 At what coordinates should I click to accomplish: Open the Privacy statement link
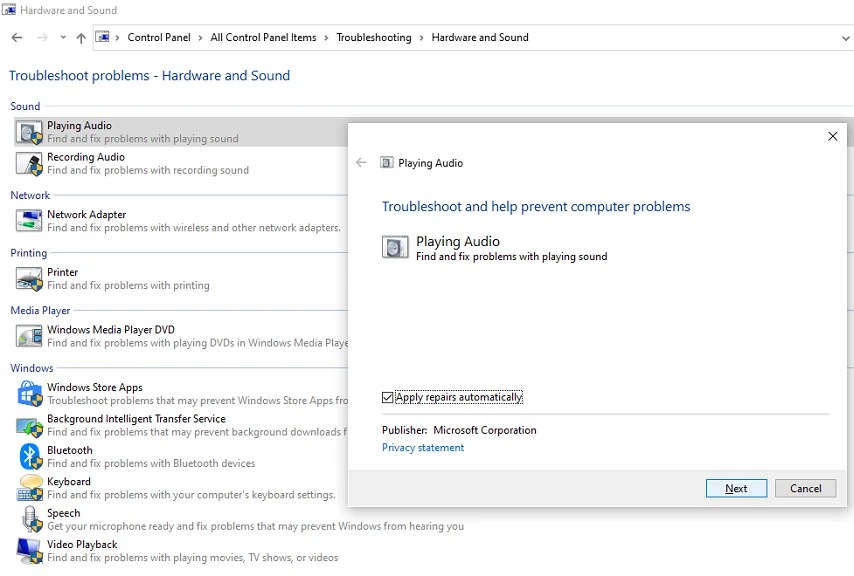422,447
